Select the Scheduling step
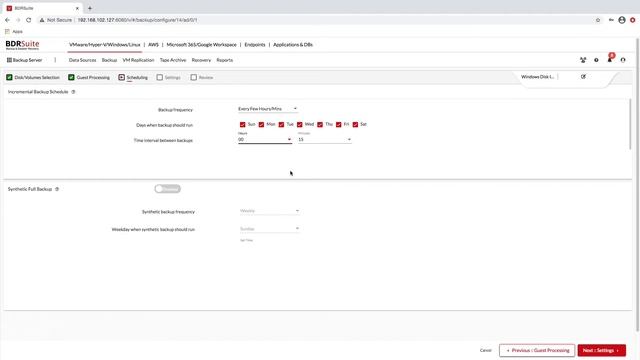Viewport: 640px width, 360px height. (133, 77)
